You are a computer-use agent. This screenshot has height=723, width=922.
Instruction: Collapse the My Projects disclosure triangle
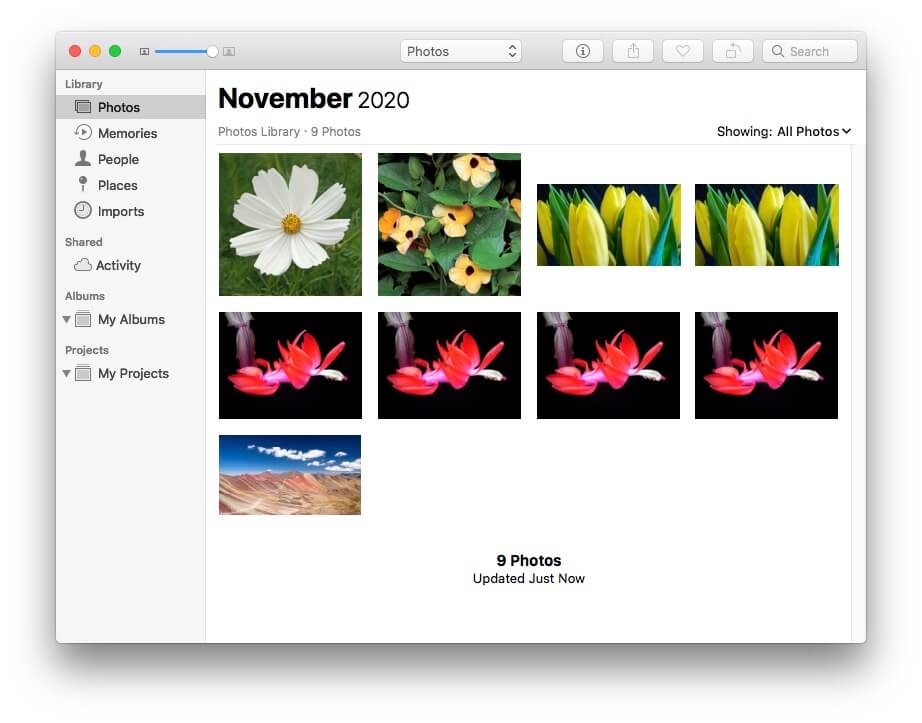pyautogui.click(x=66, y=374)
